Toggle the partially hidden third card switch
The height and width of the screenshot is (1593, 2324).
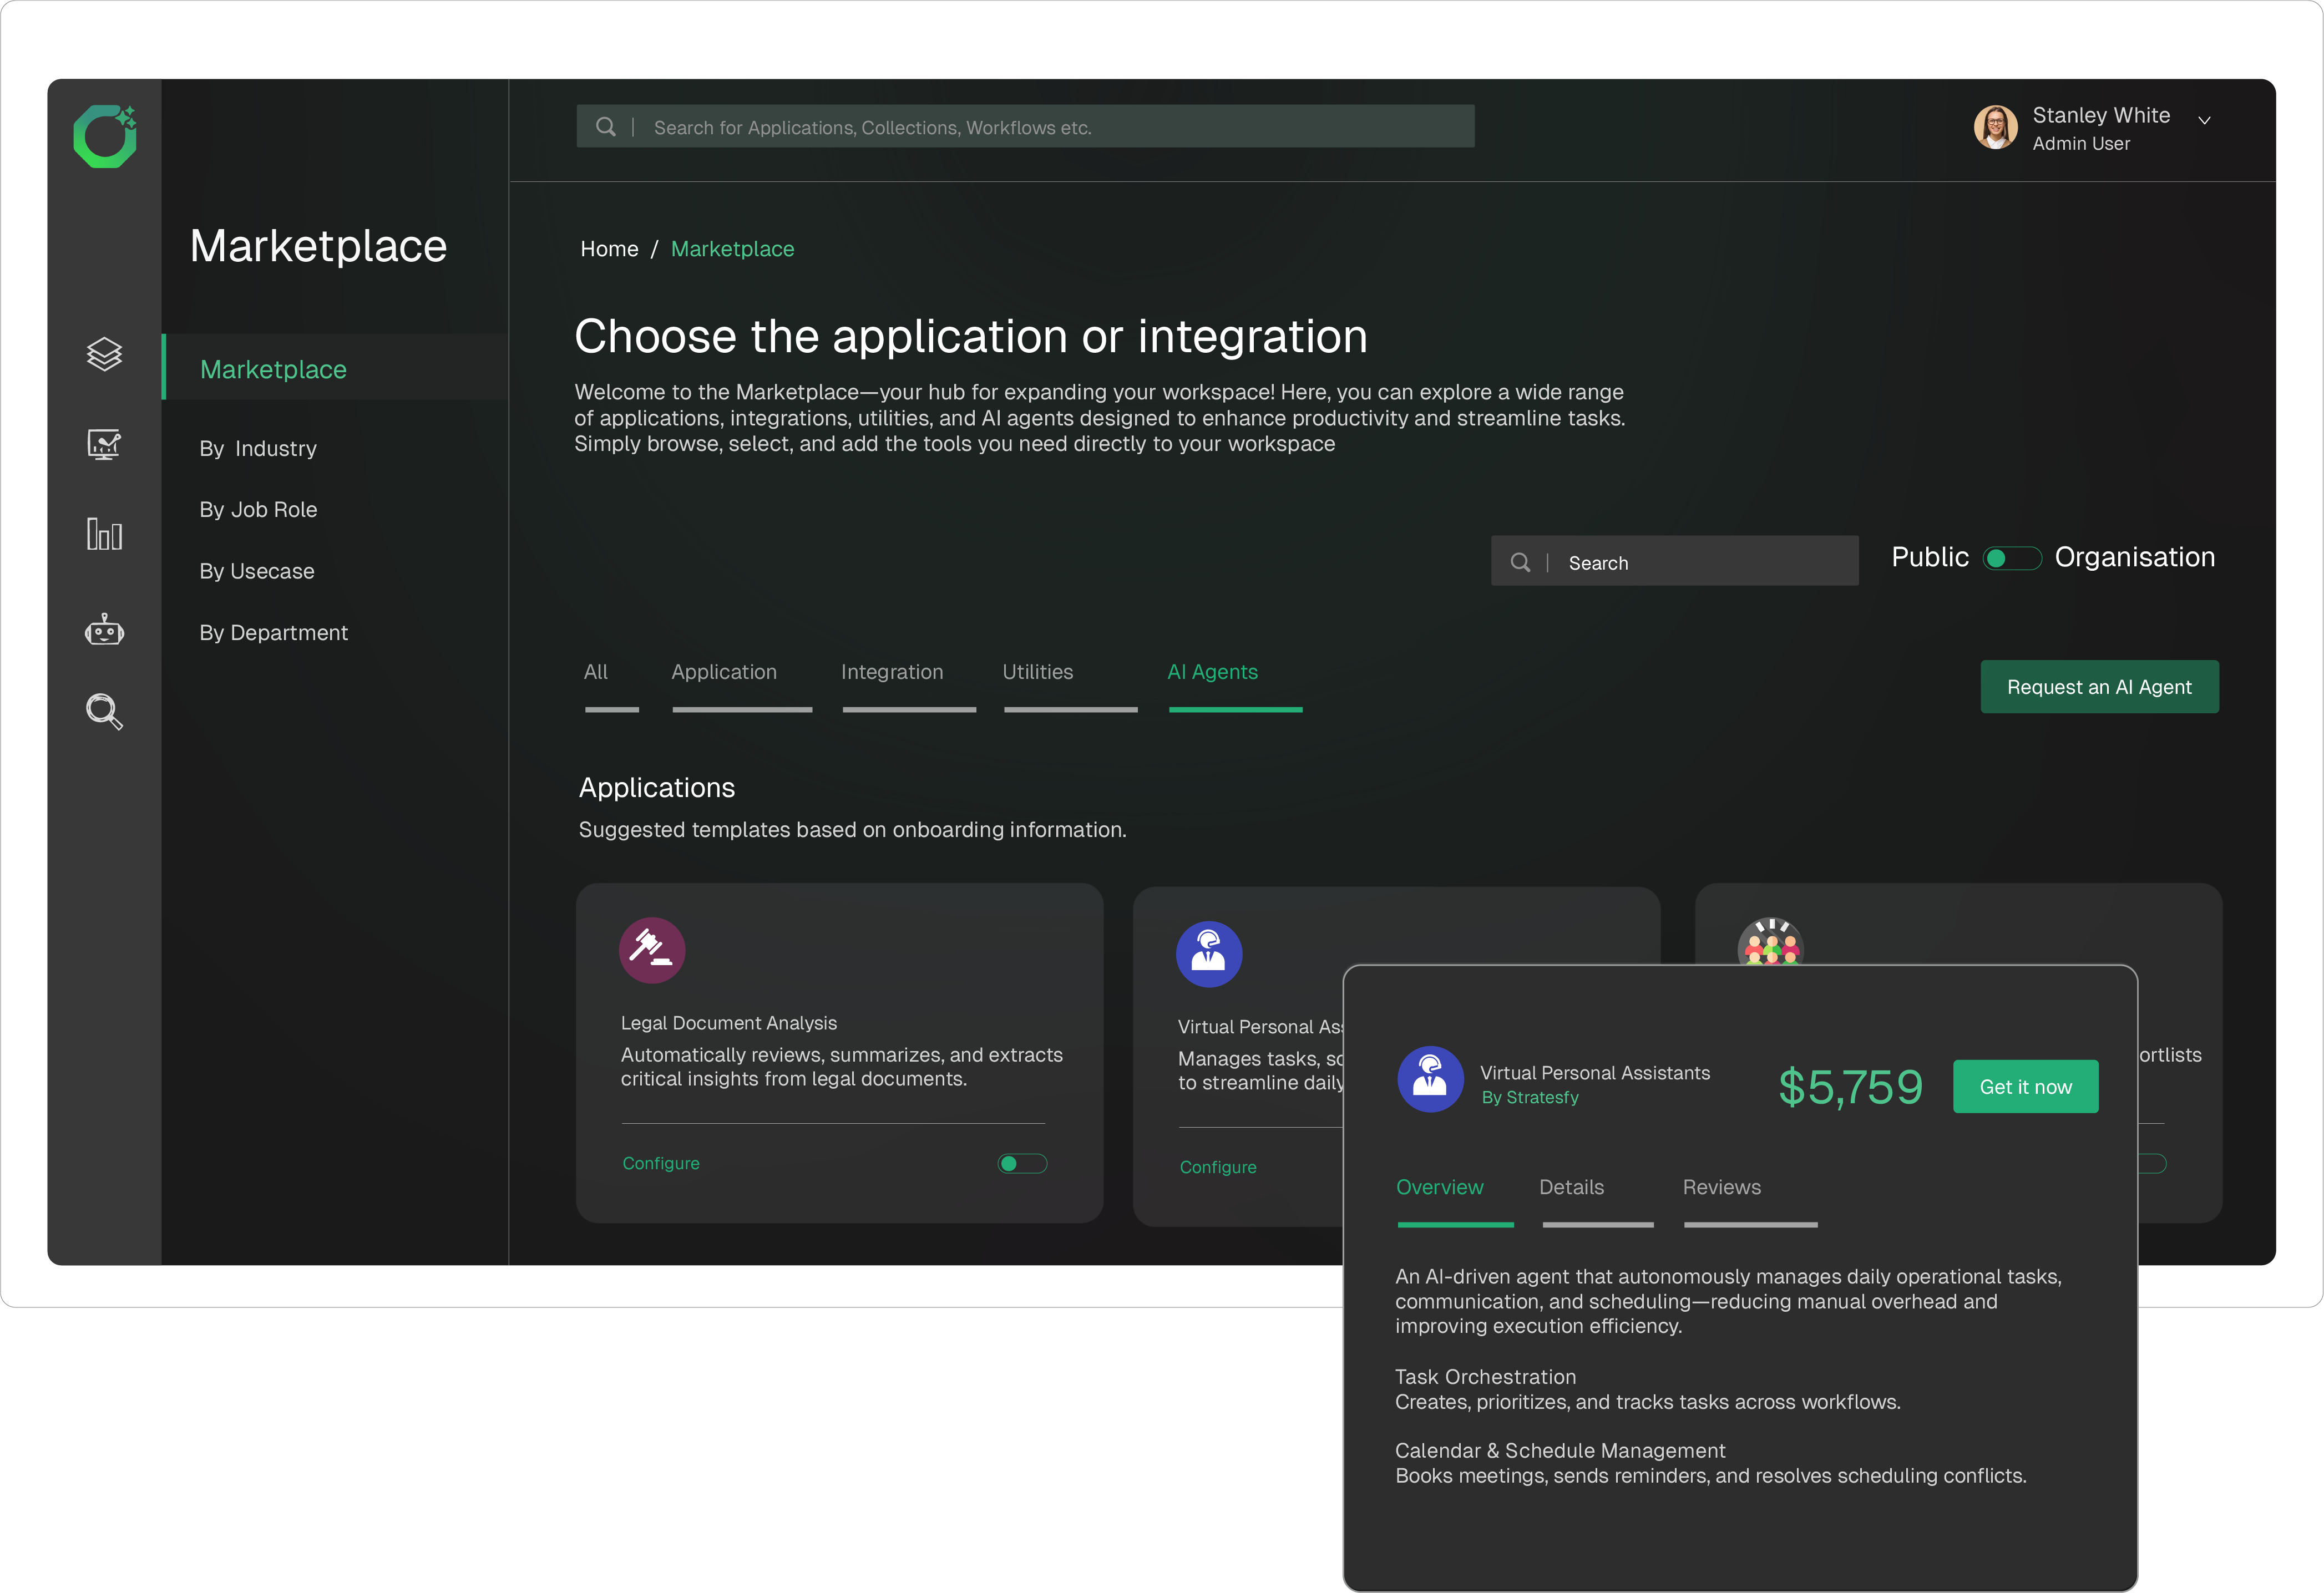tap(2152, 1163)
